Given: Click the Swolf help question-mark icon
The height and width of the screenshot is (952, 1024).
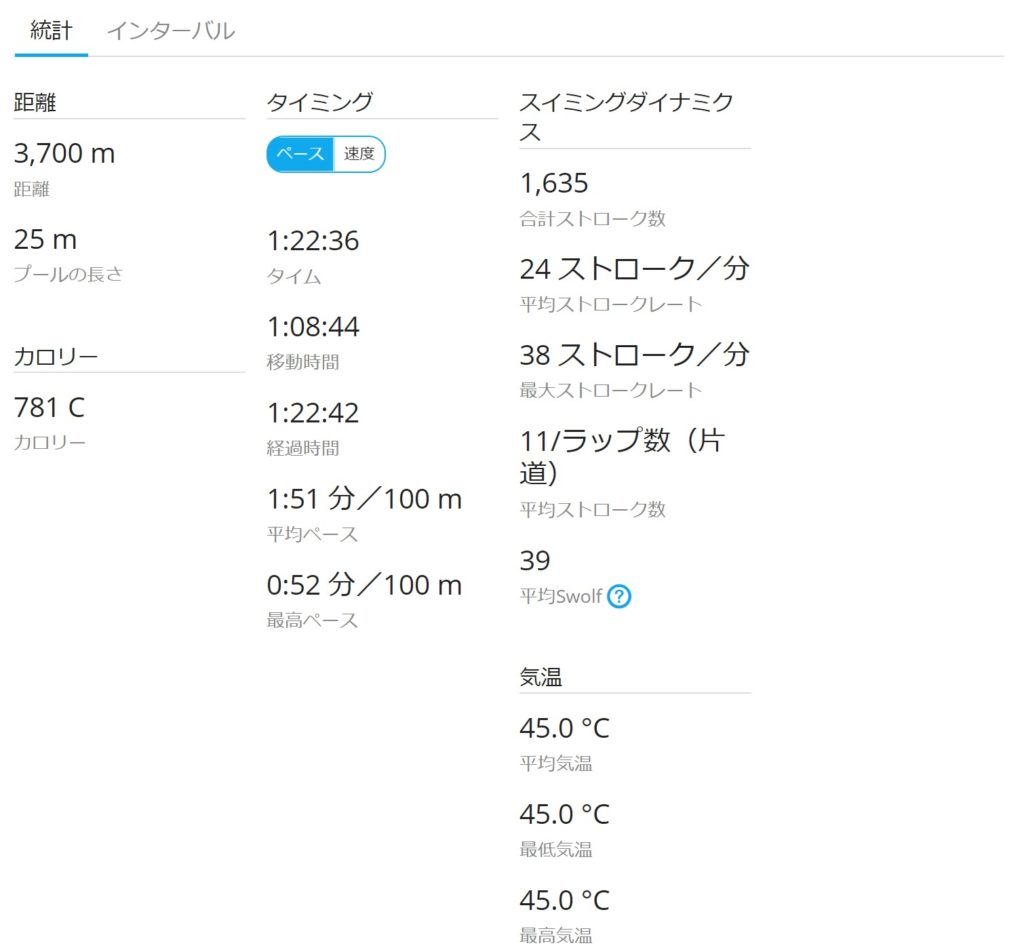Looking at the screenshot, I should pos(619,597).
